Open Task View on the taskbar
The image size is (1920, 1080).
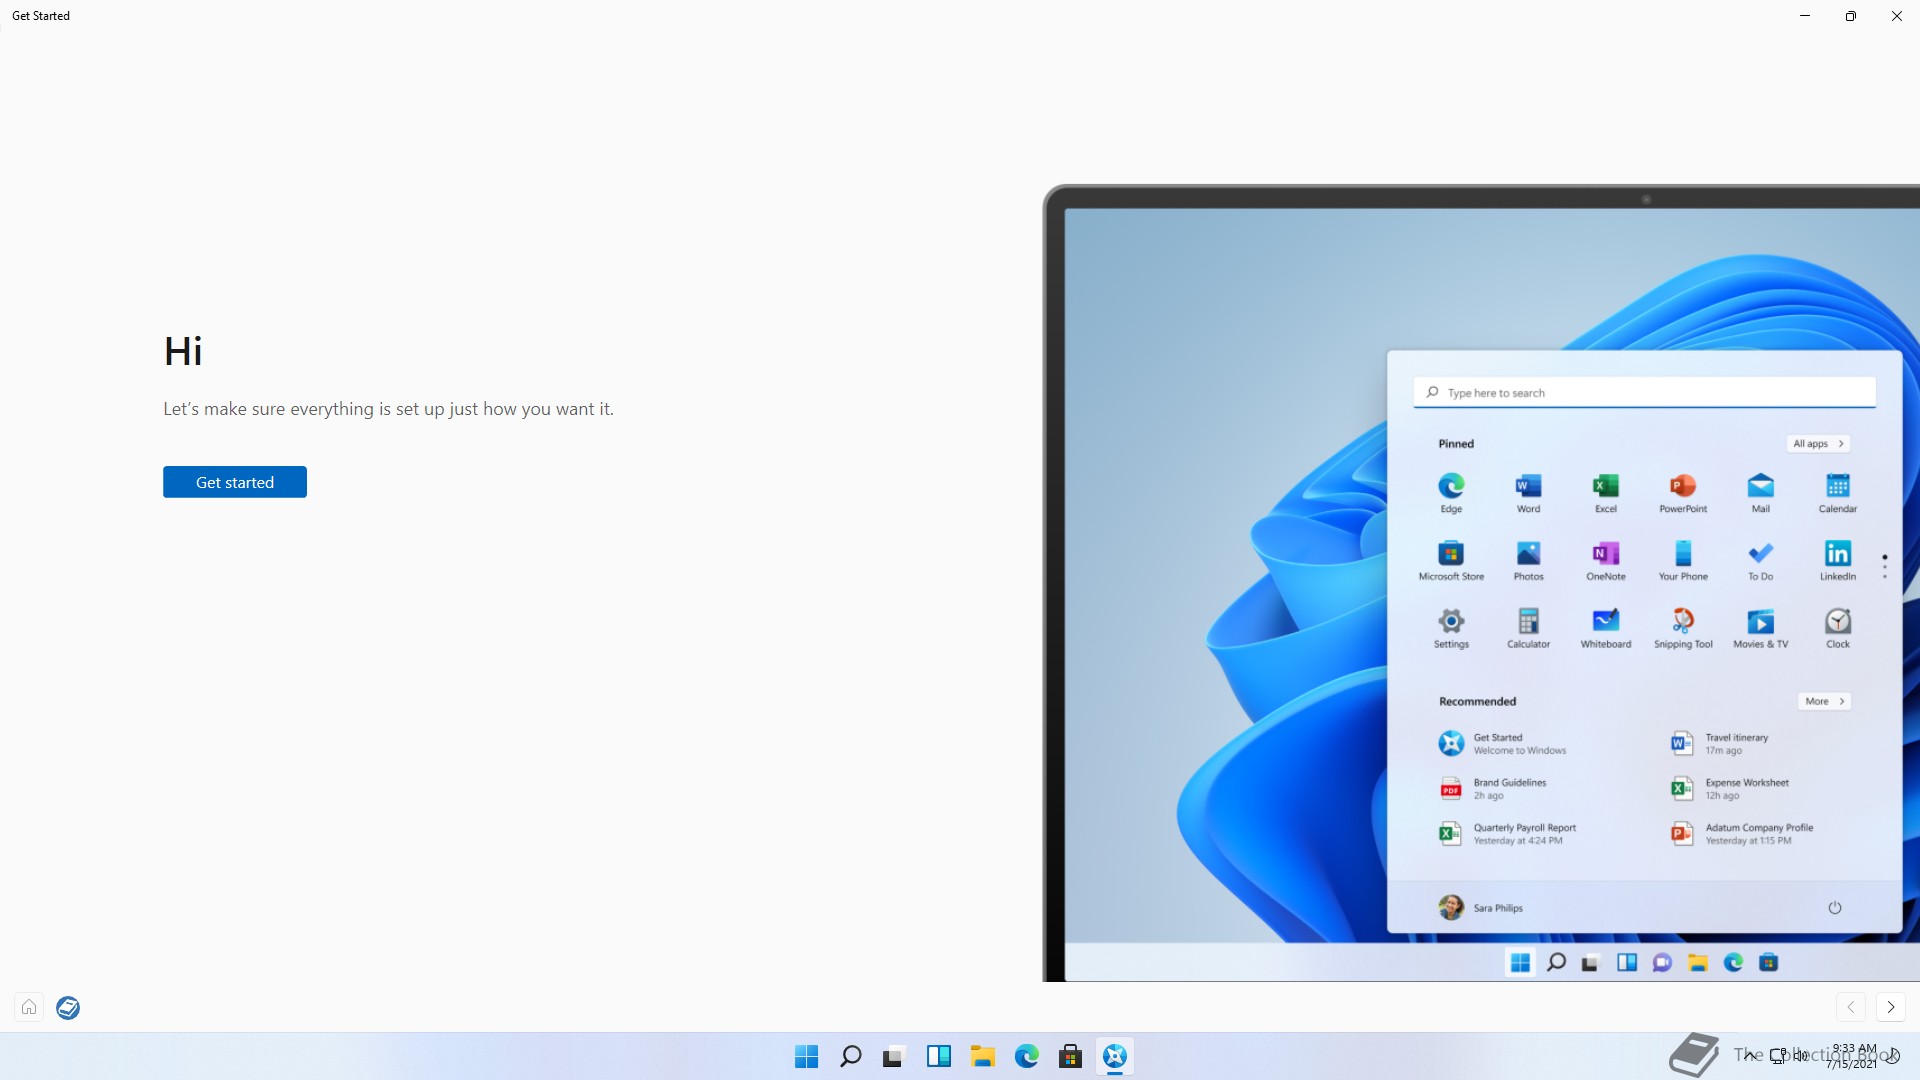pyautogui.click(x=894, y=1056)
